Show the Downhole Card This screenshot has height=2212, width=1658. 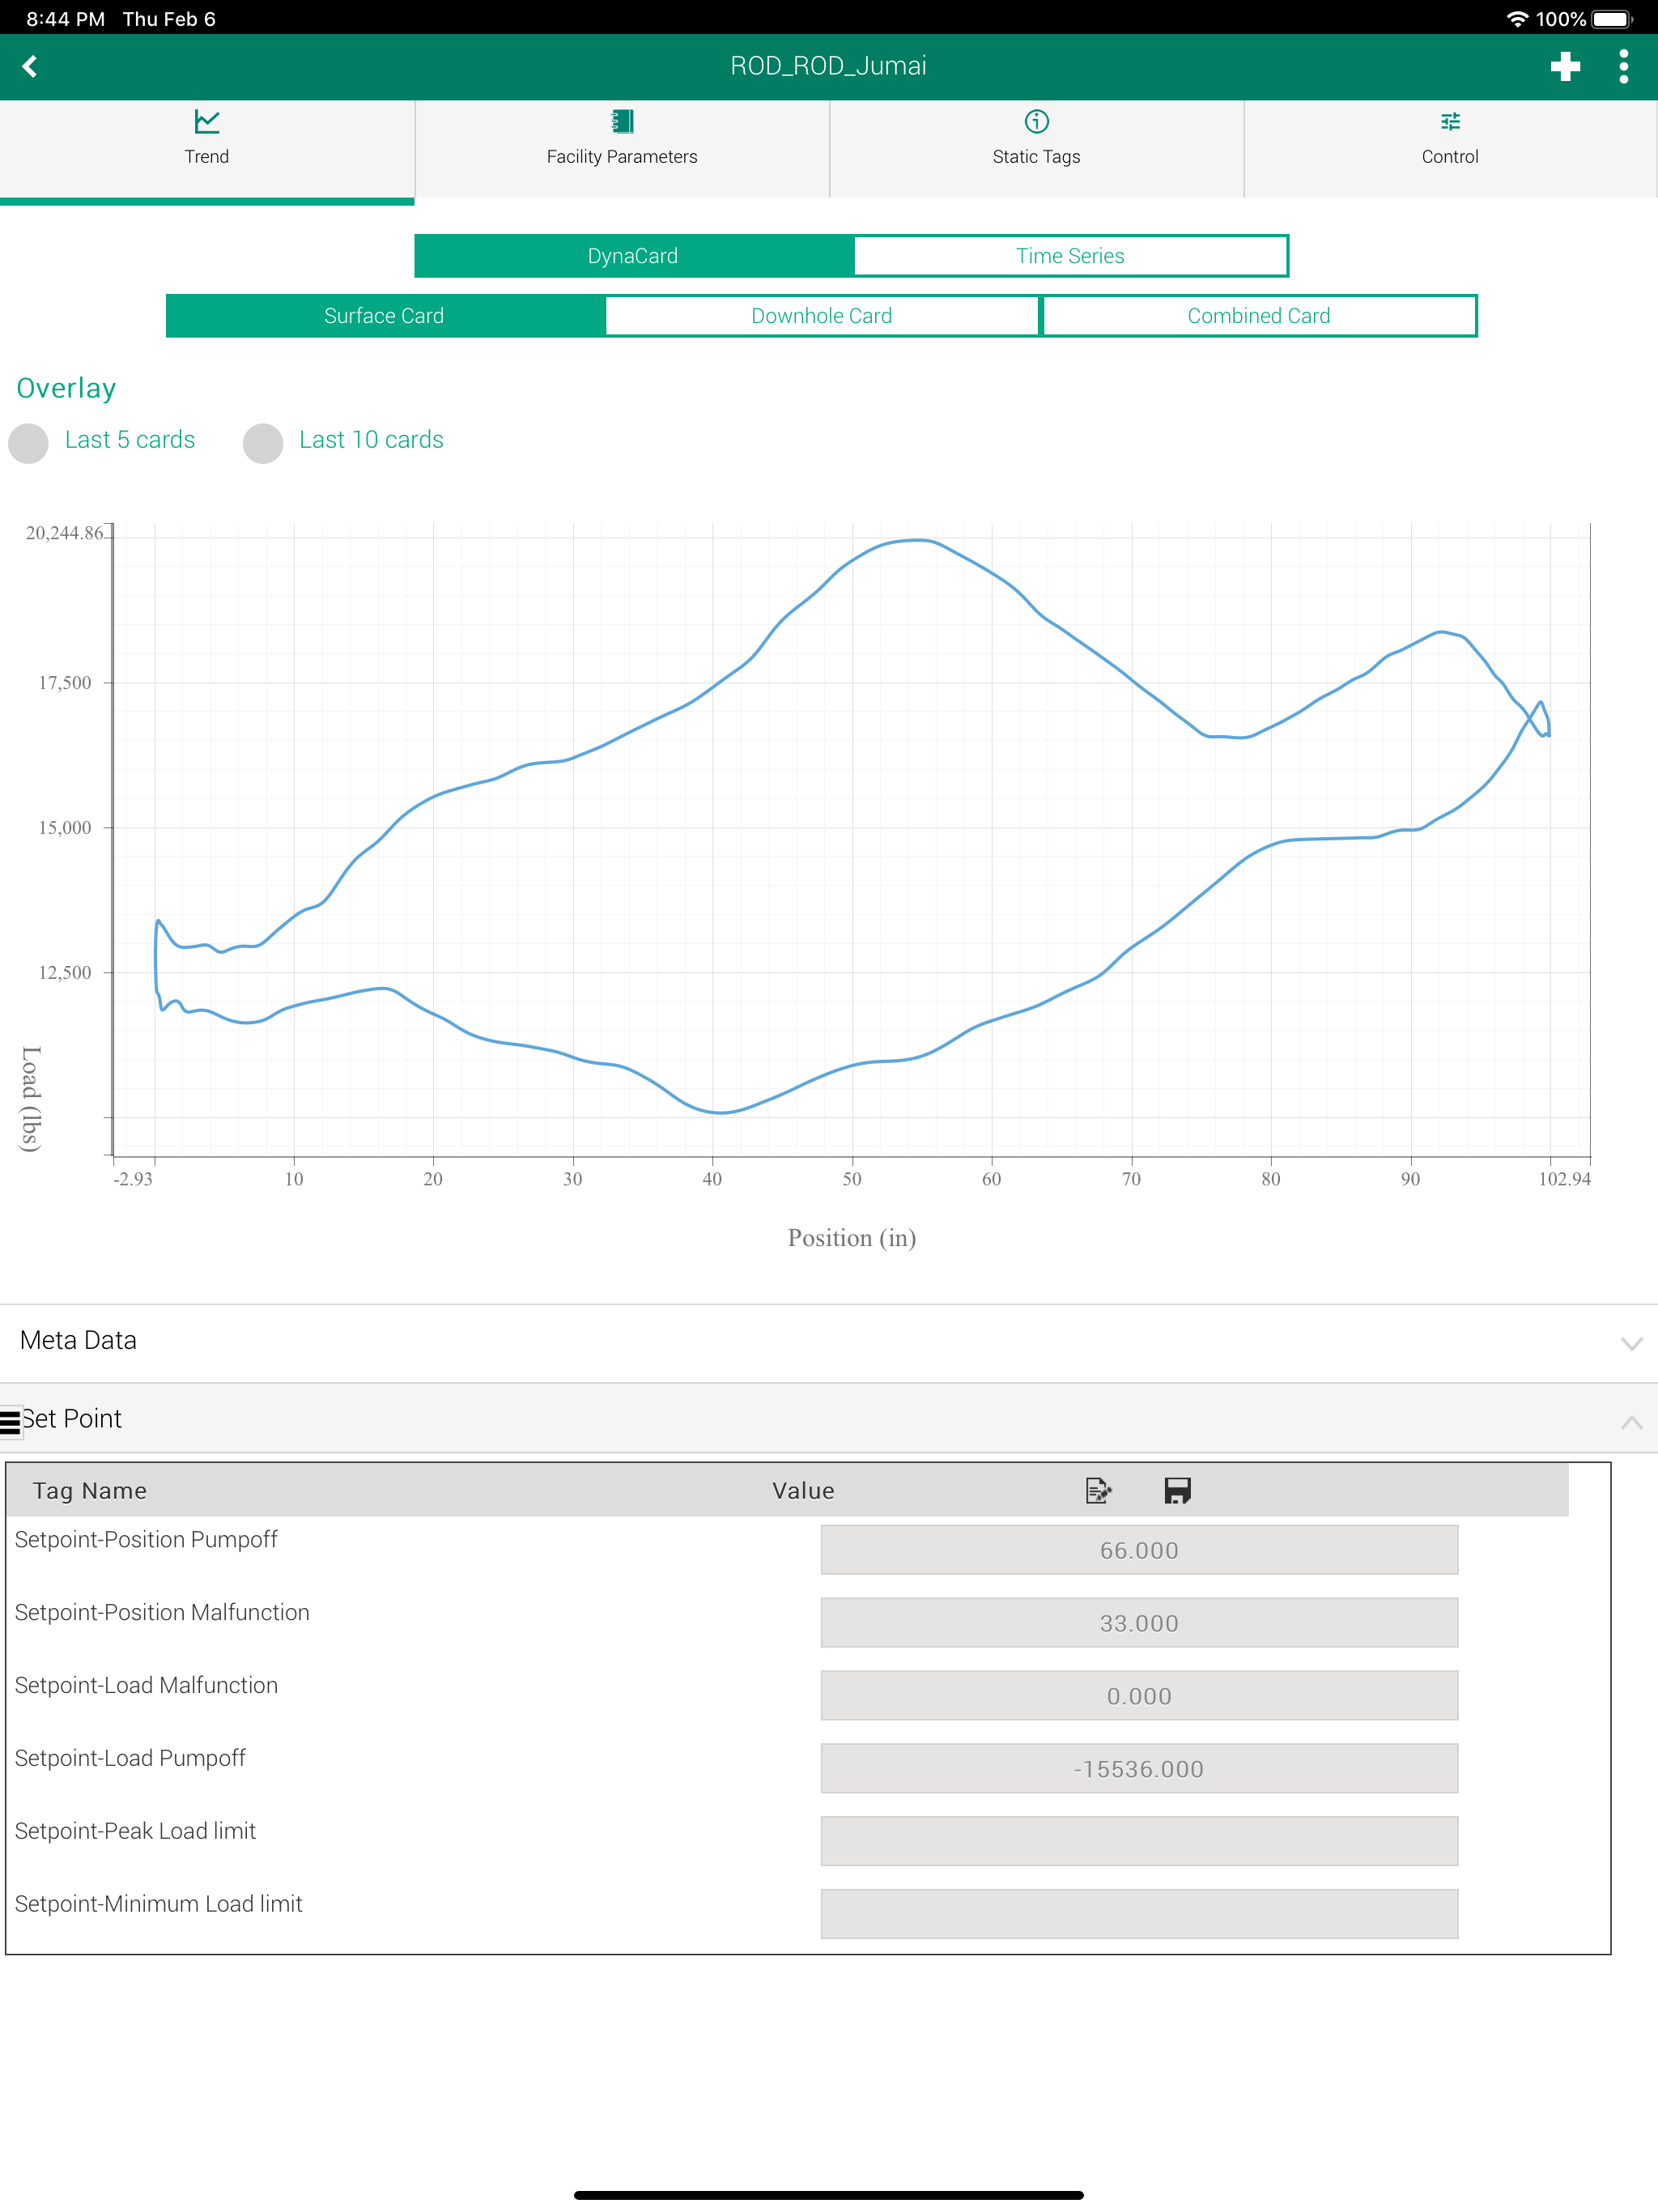(x=822, y=316)
